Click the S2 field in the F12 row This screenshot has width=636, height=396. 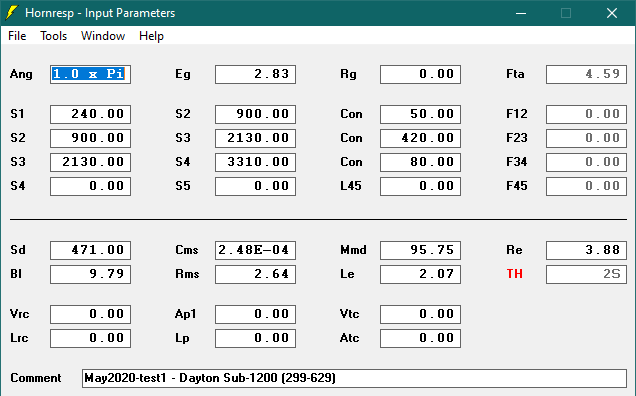tap(256, 114)
